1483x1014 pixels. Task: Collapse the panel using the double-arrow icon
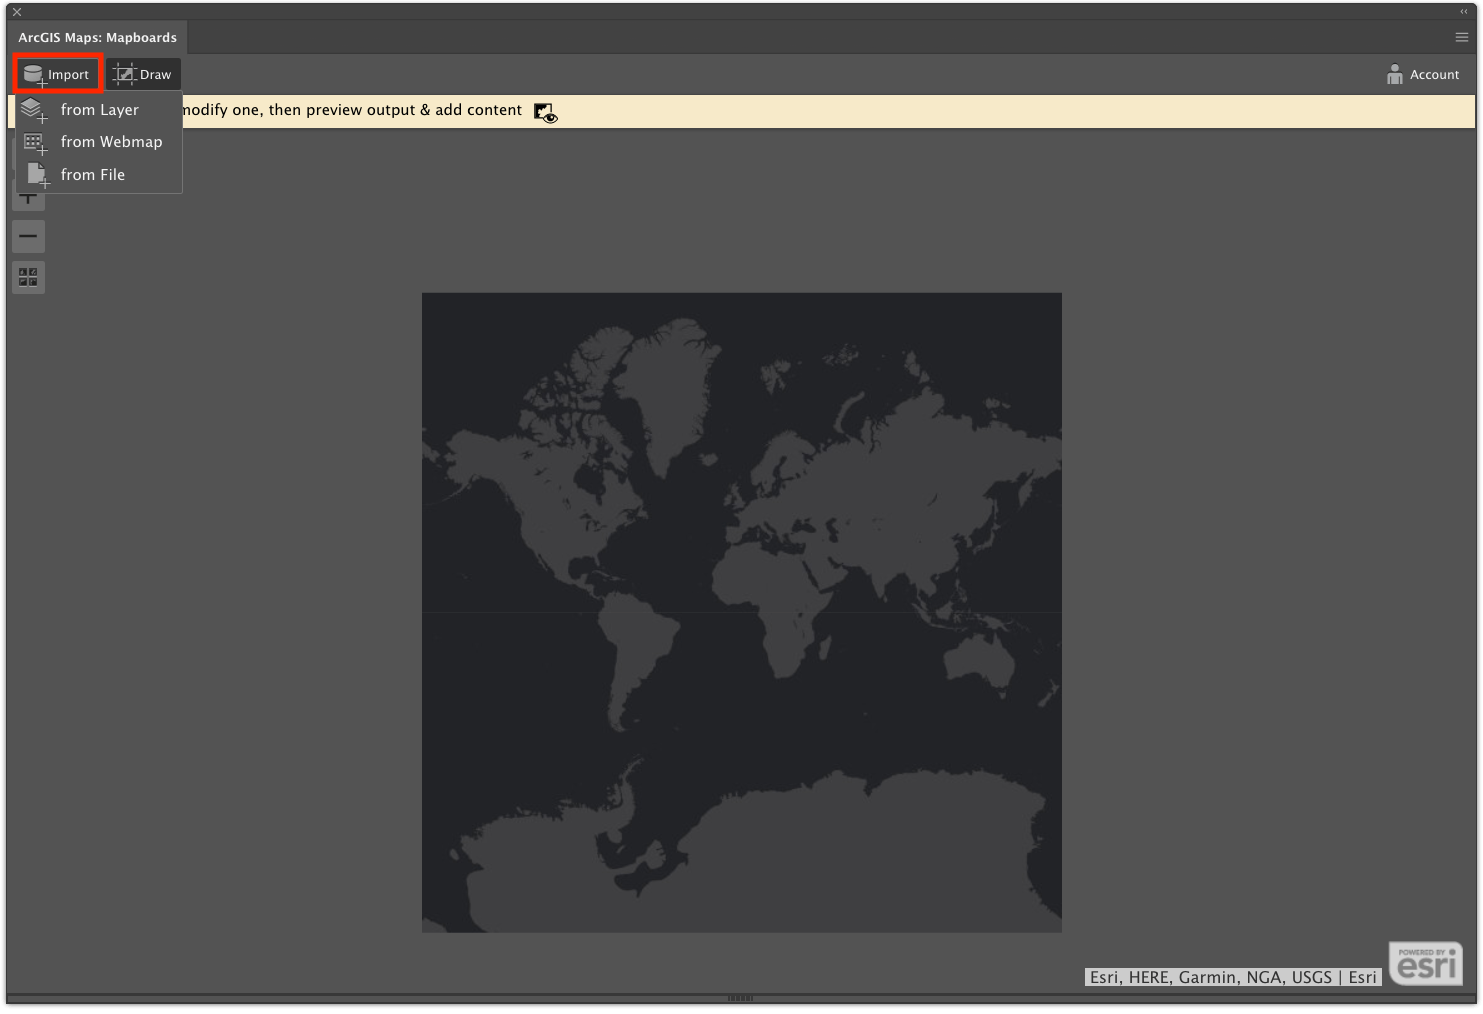coord(1464,12)
